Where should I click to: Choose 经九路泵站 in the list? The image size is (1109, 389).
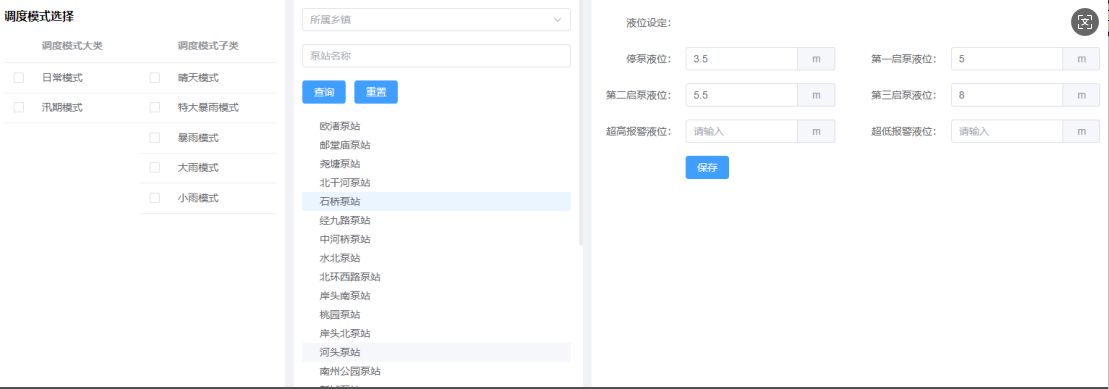(436, 221)
